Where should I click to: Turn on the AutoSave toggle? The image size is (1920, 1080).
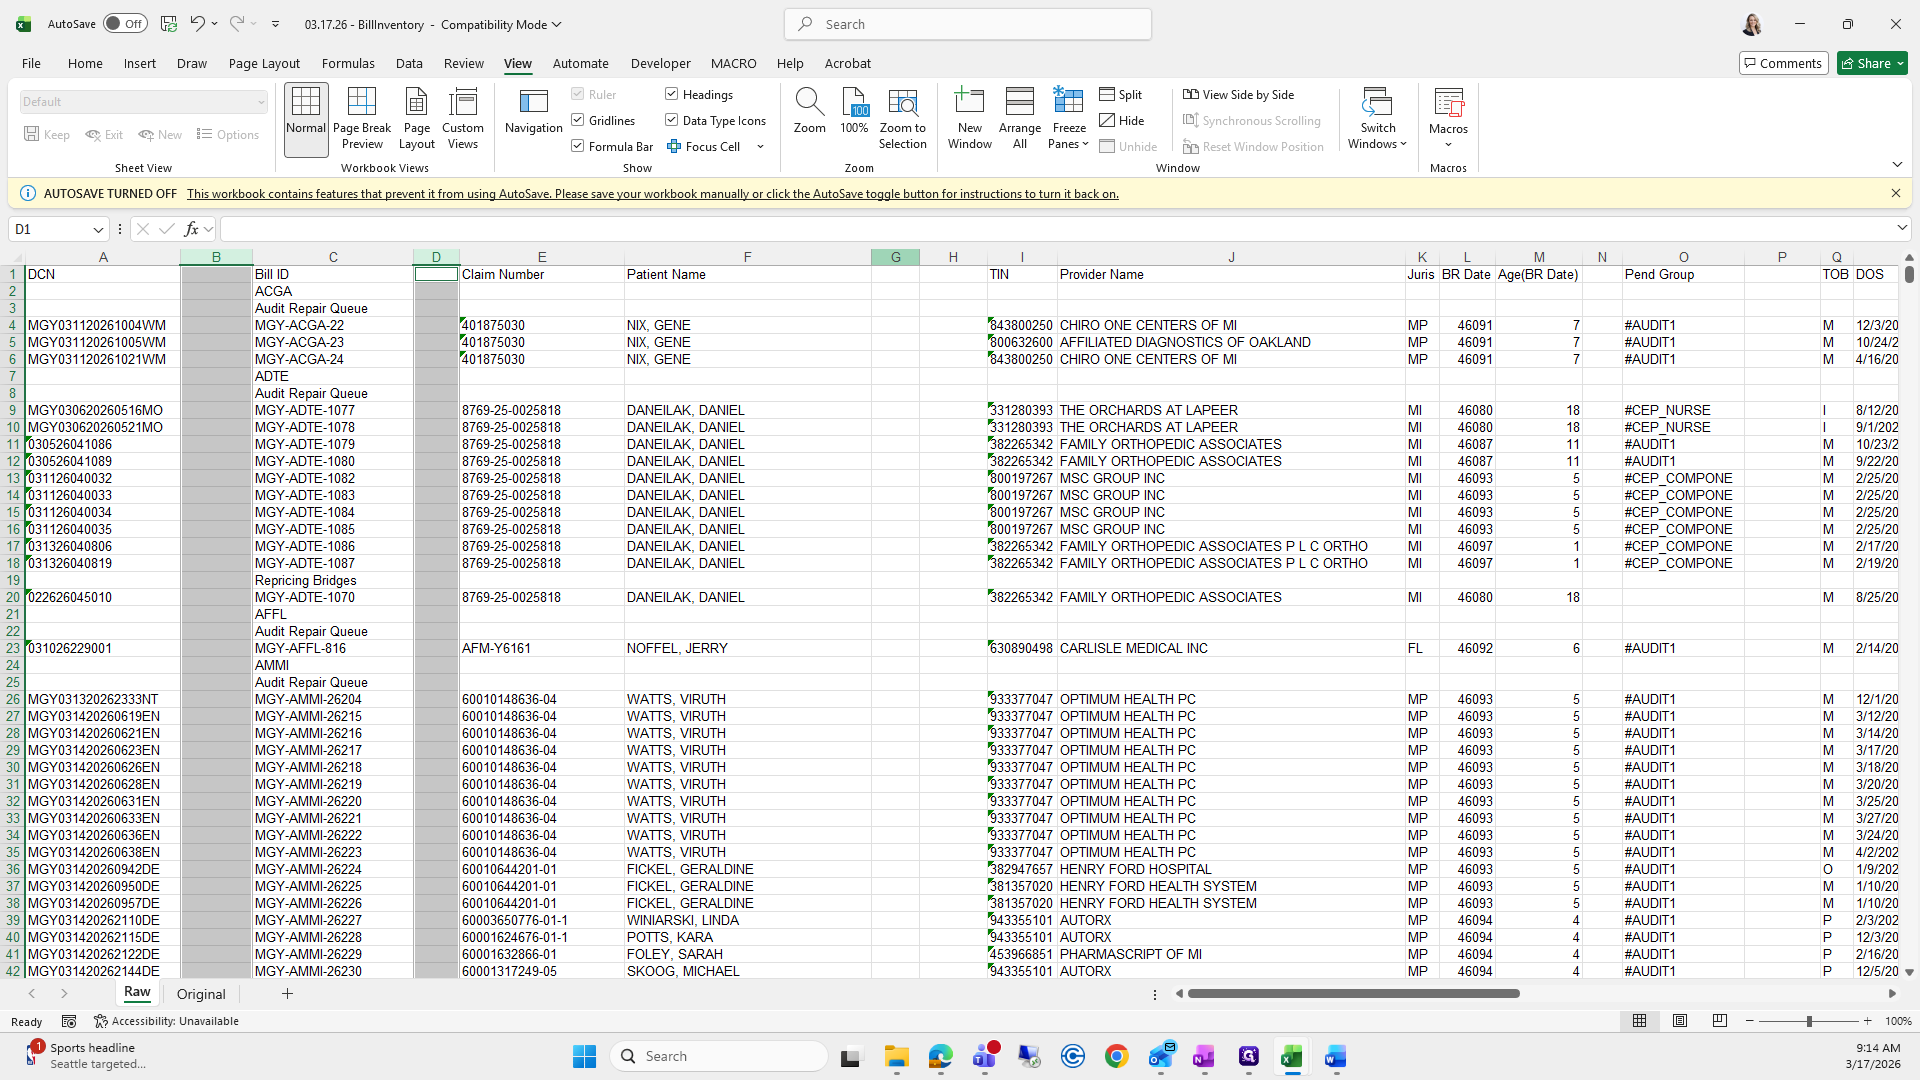pyautogui.click(x=125, y=24)
